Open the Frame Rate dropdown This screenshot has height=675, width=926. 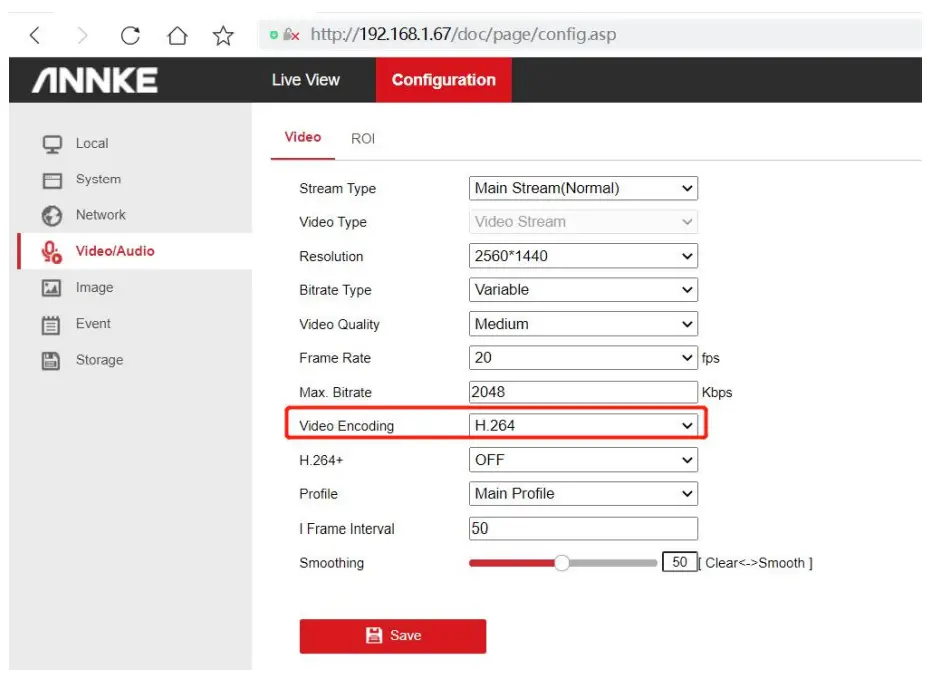pyautogui.click(x=583, y=358)
